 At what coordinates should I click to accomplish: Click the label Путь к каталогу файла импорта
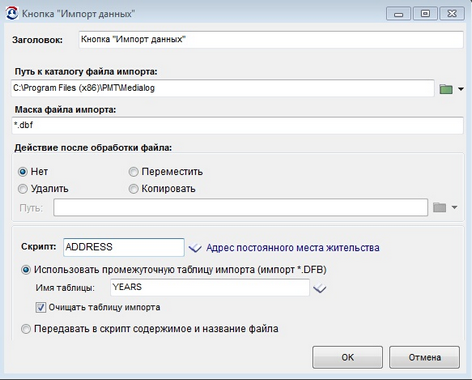click(86, 72)
